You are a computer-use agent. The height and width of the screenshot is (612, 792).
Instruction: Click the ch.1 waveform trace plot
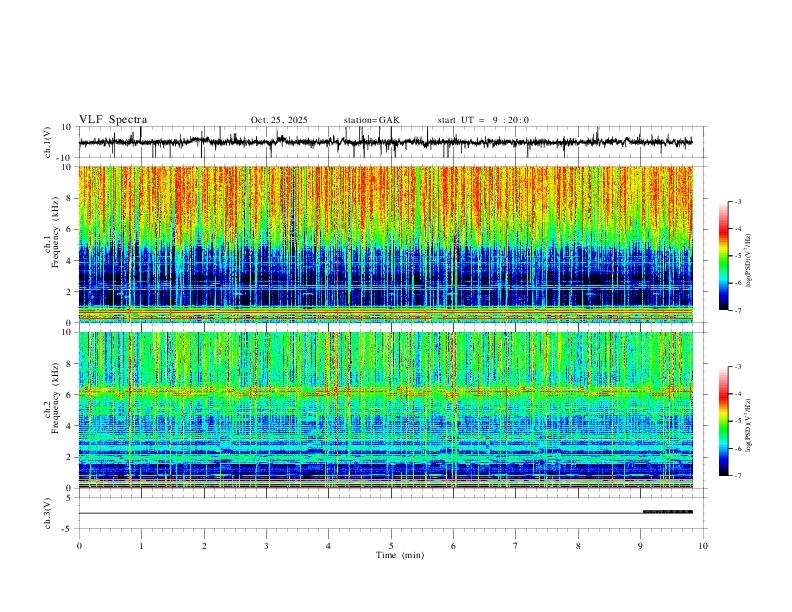tap(385, 142)
